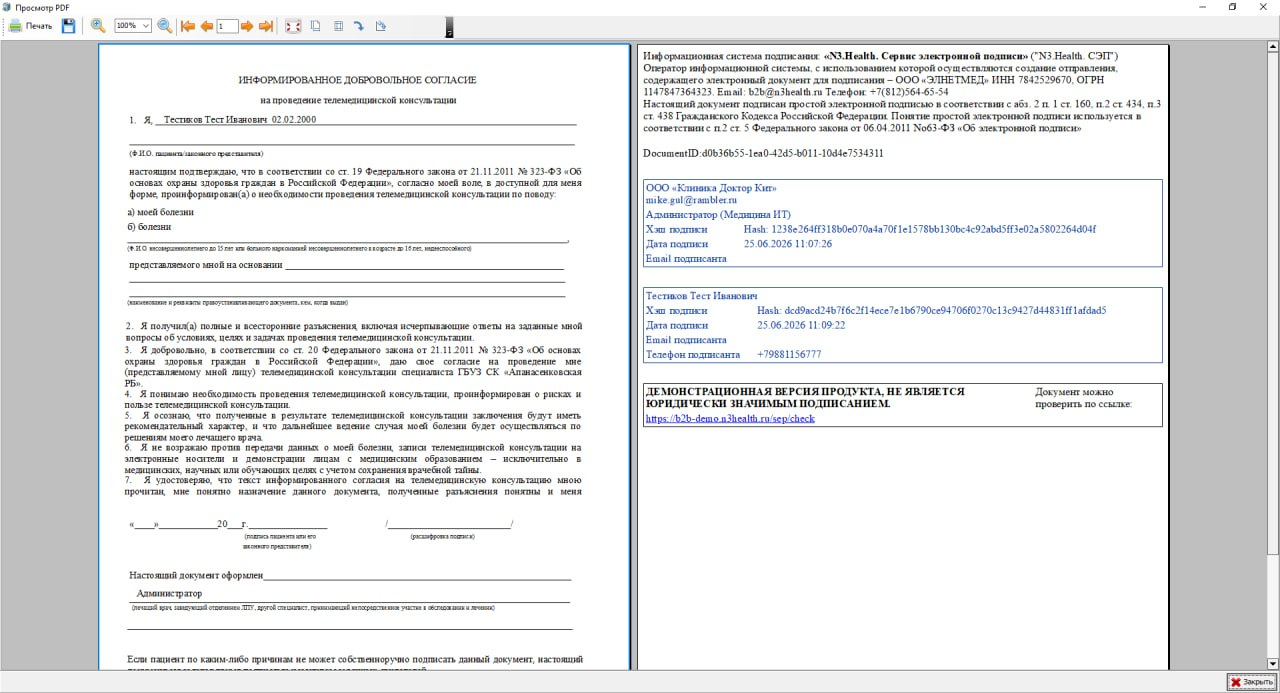The height and width of the screenshot is (693, 1280).
Task: Toggle full screen fit icon with red arrows
Action: coord(293,26)
